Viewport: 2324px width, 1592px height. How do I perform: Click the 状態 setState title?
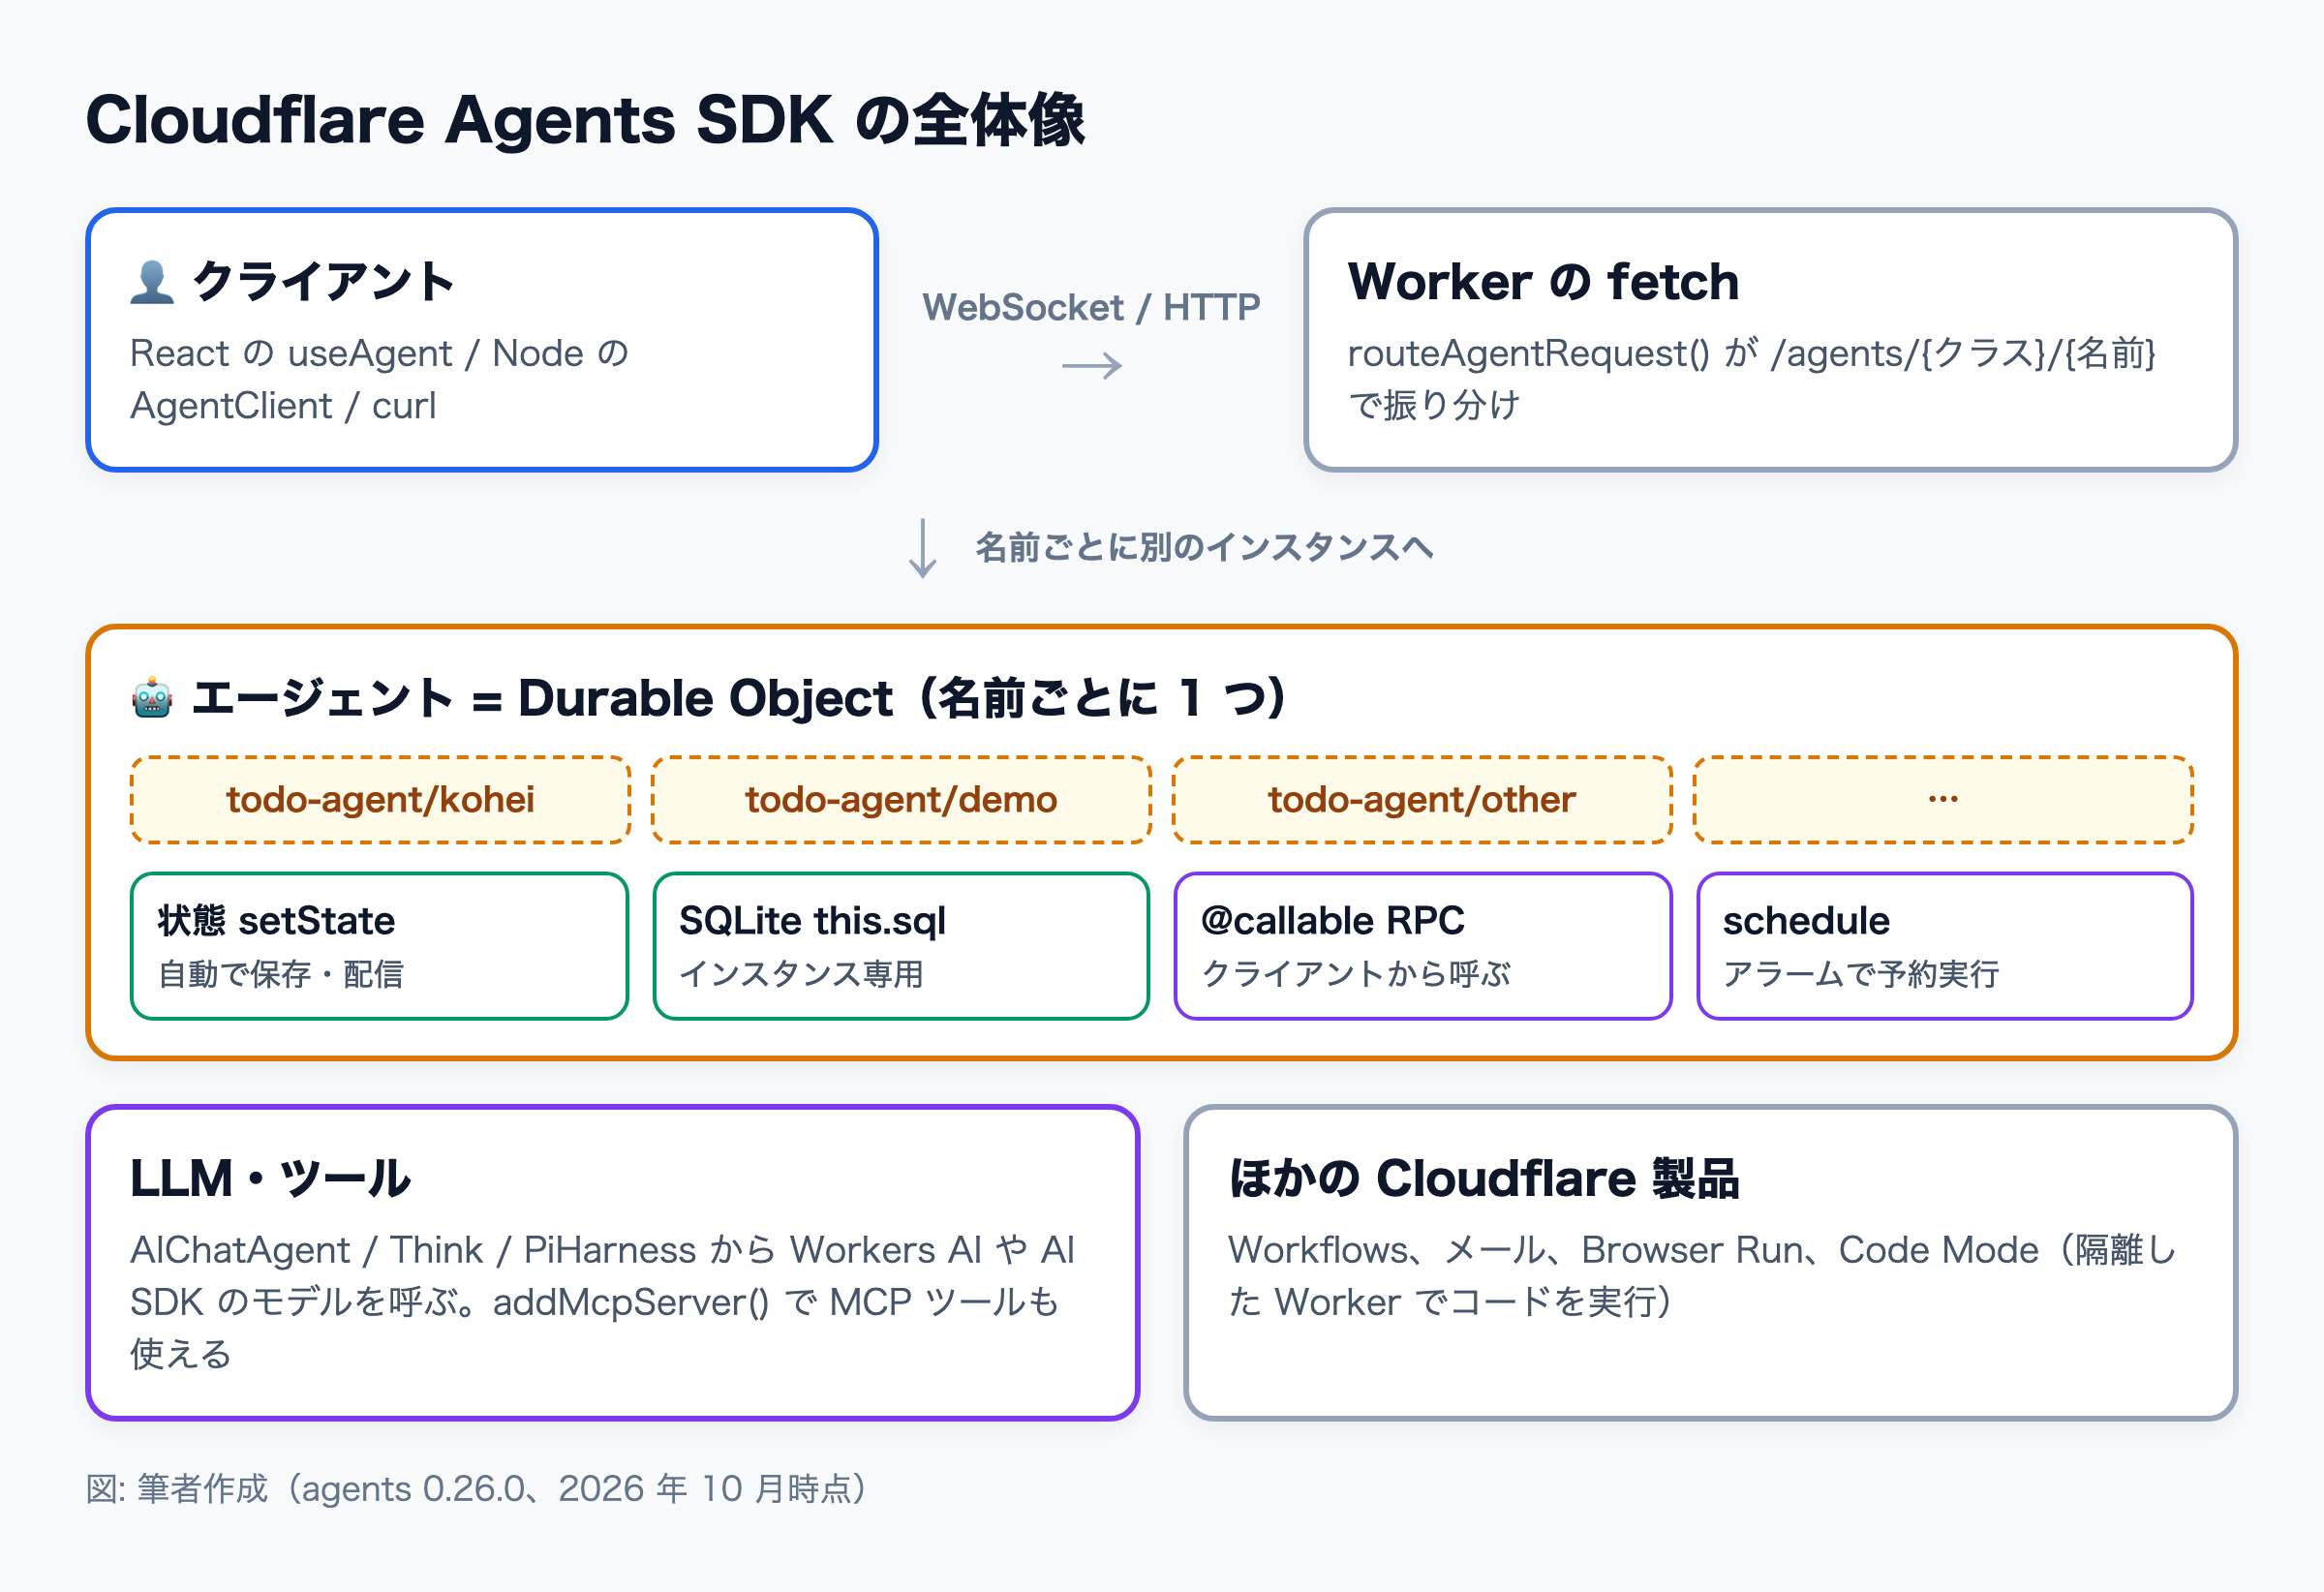(x=276, y=921)
